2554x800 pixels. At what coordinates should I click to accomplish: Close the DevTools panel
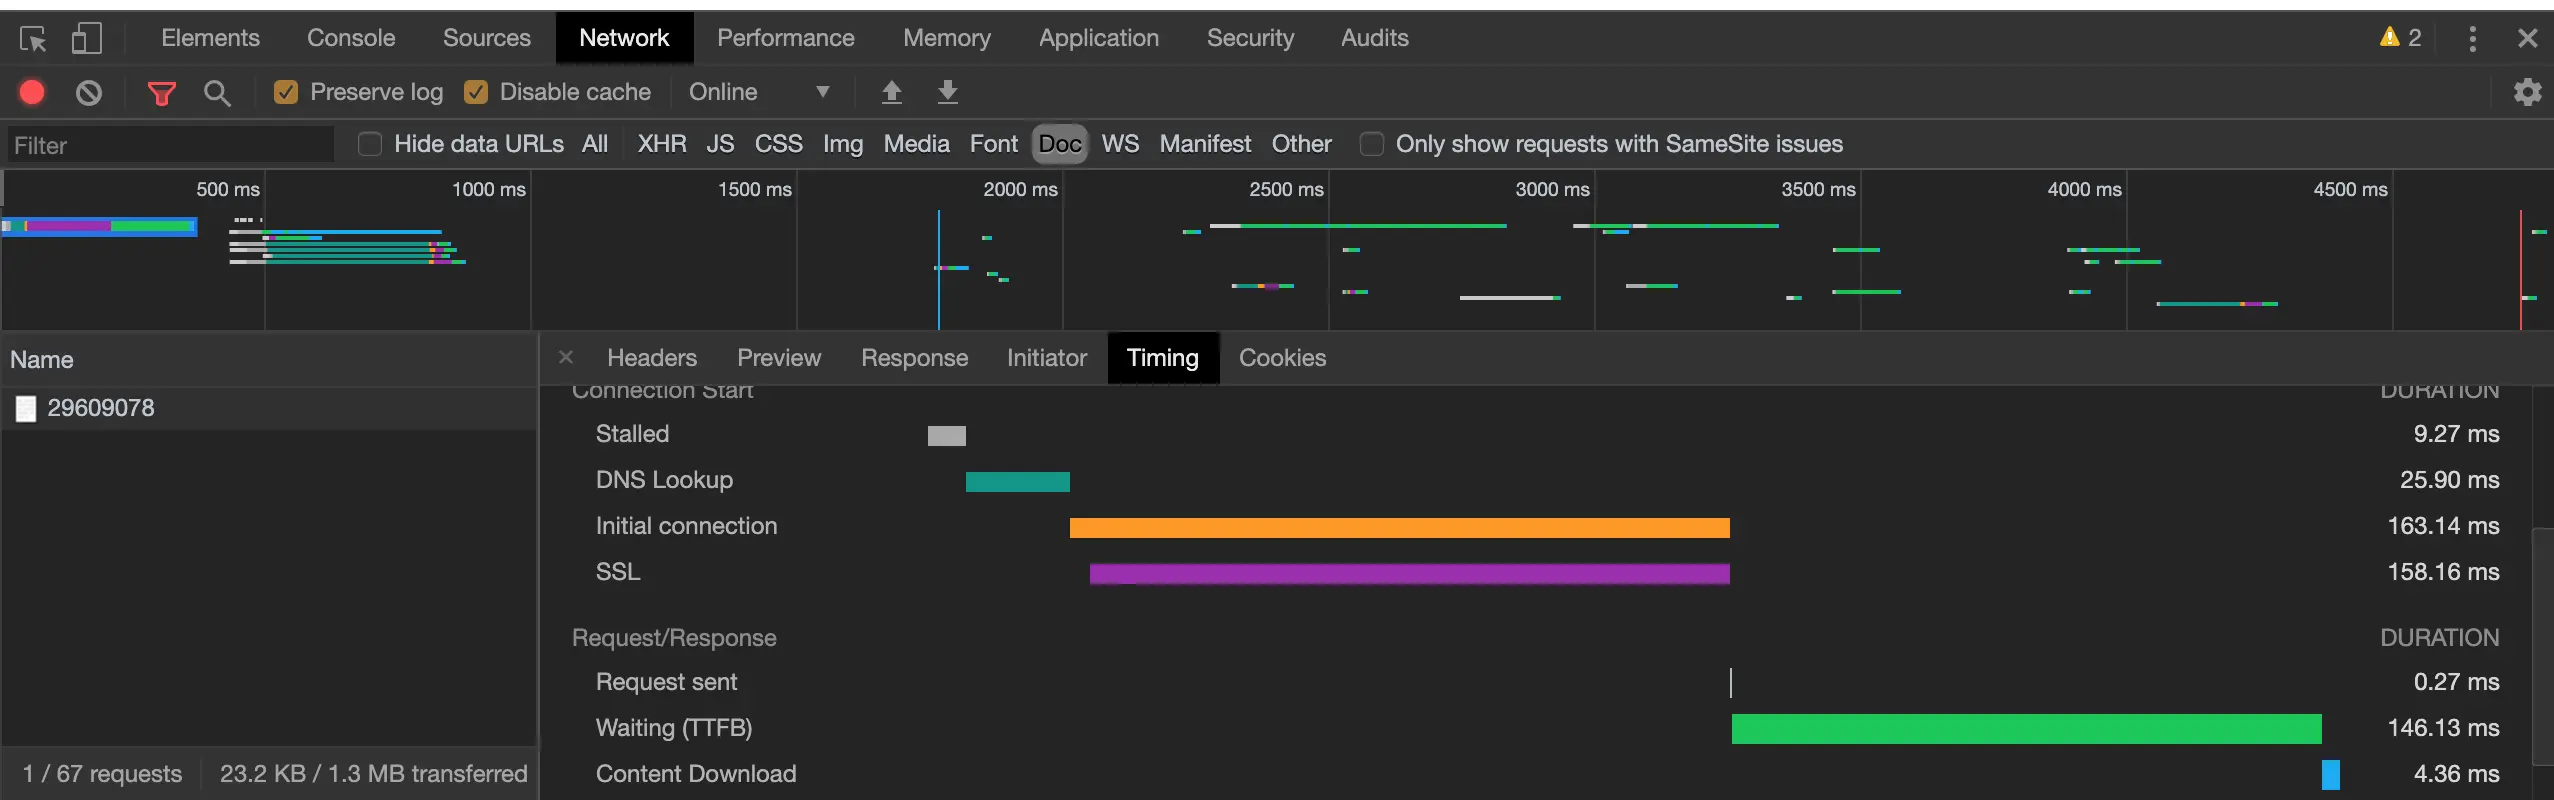(2527, 38)
